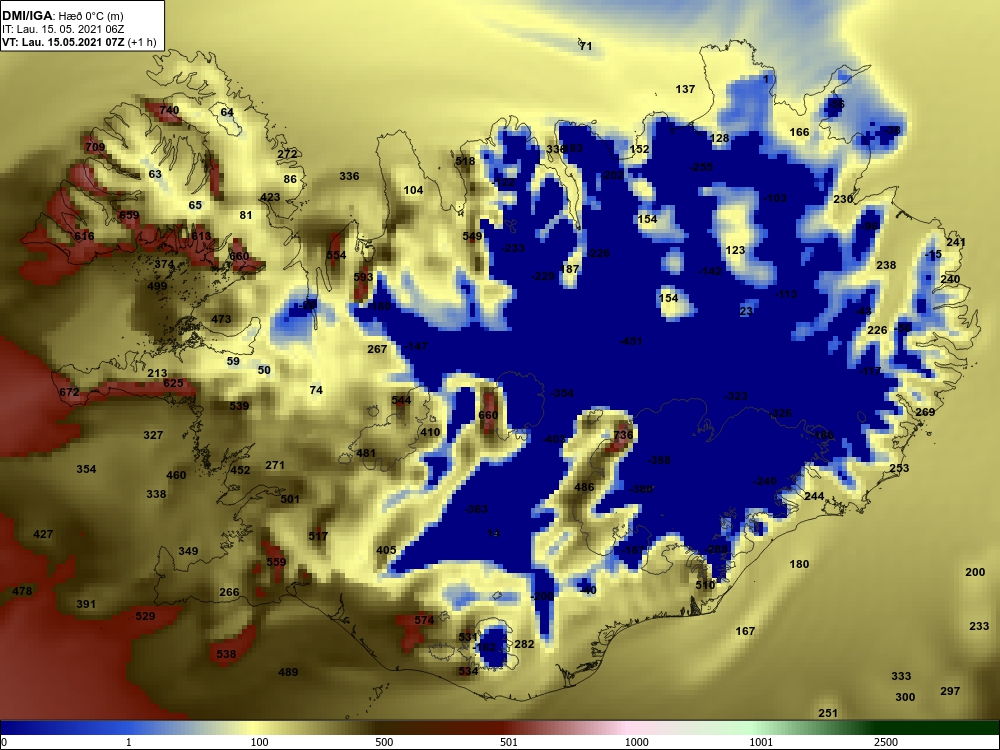
Task: Click the map value '272'
Action: [287, 154]
